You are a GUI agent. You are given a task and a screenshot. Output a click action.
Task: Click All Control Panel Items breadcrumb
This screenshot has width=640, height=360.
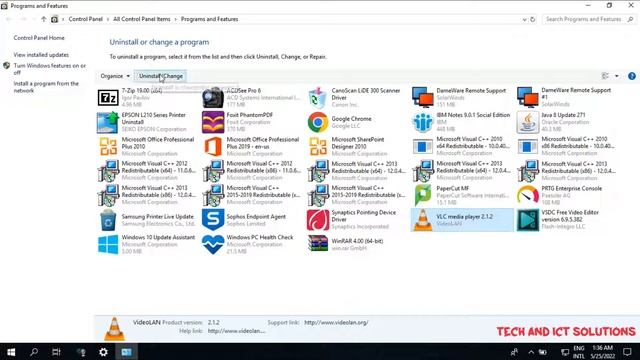[142, 19]
